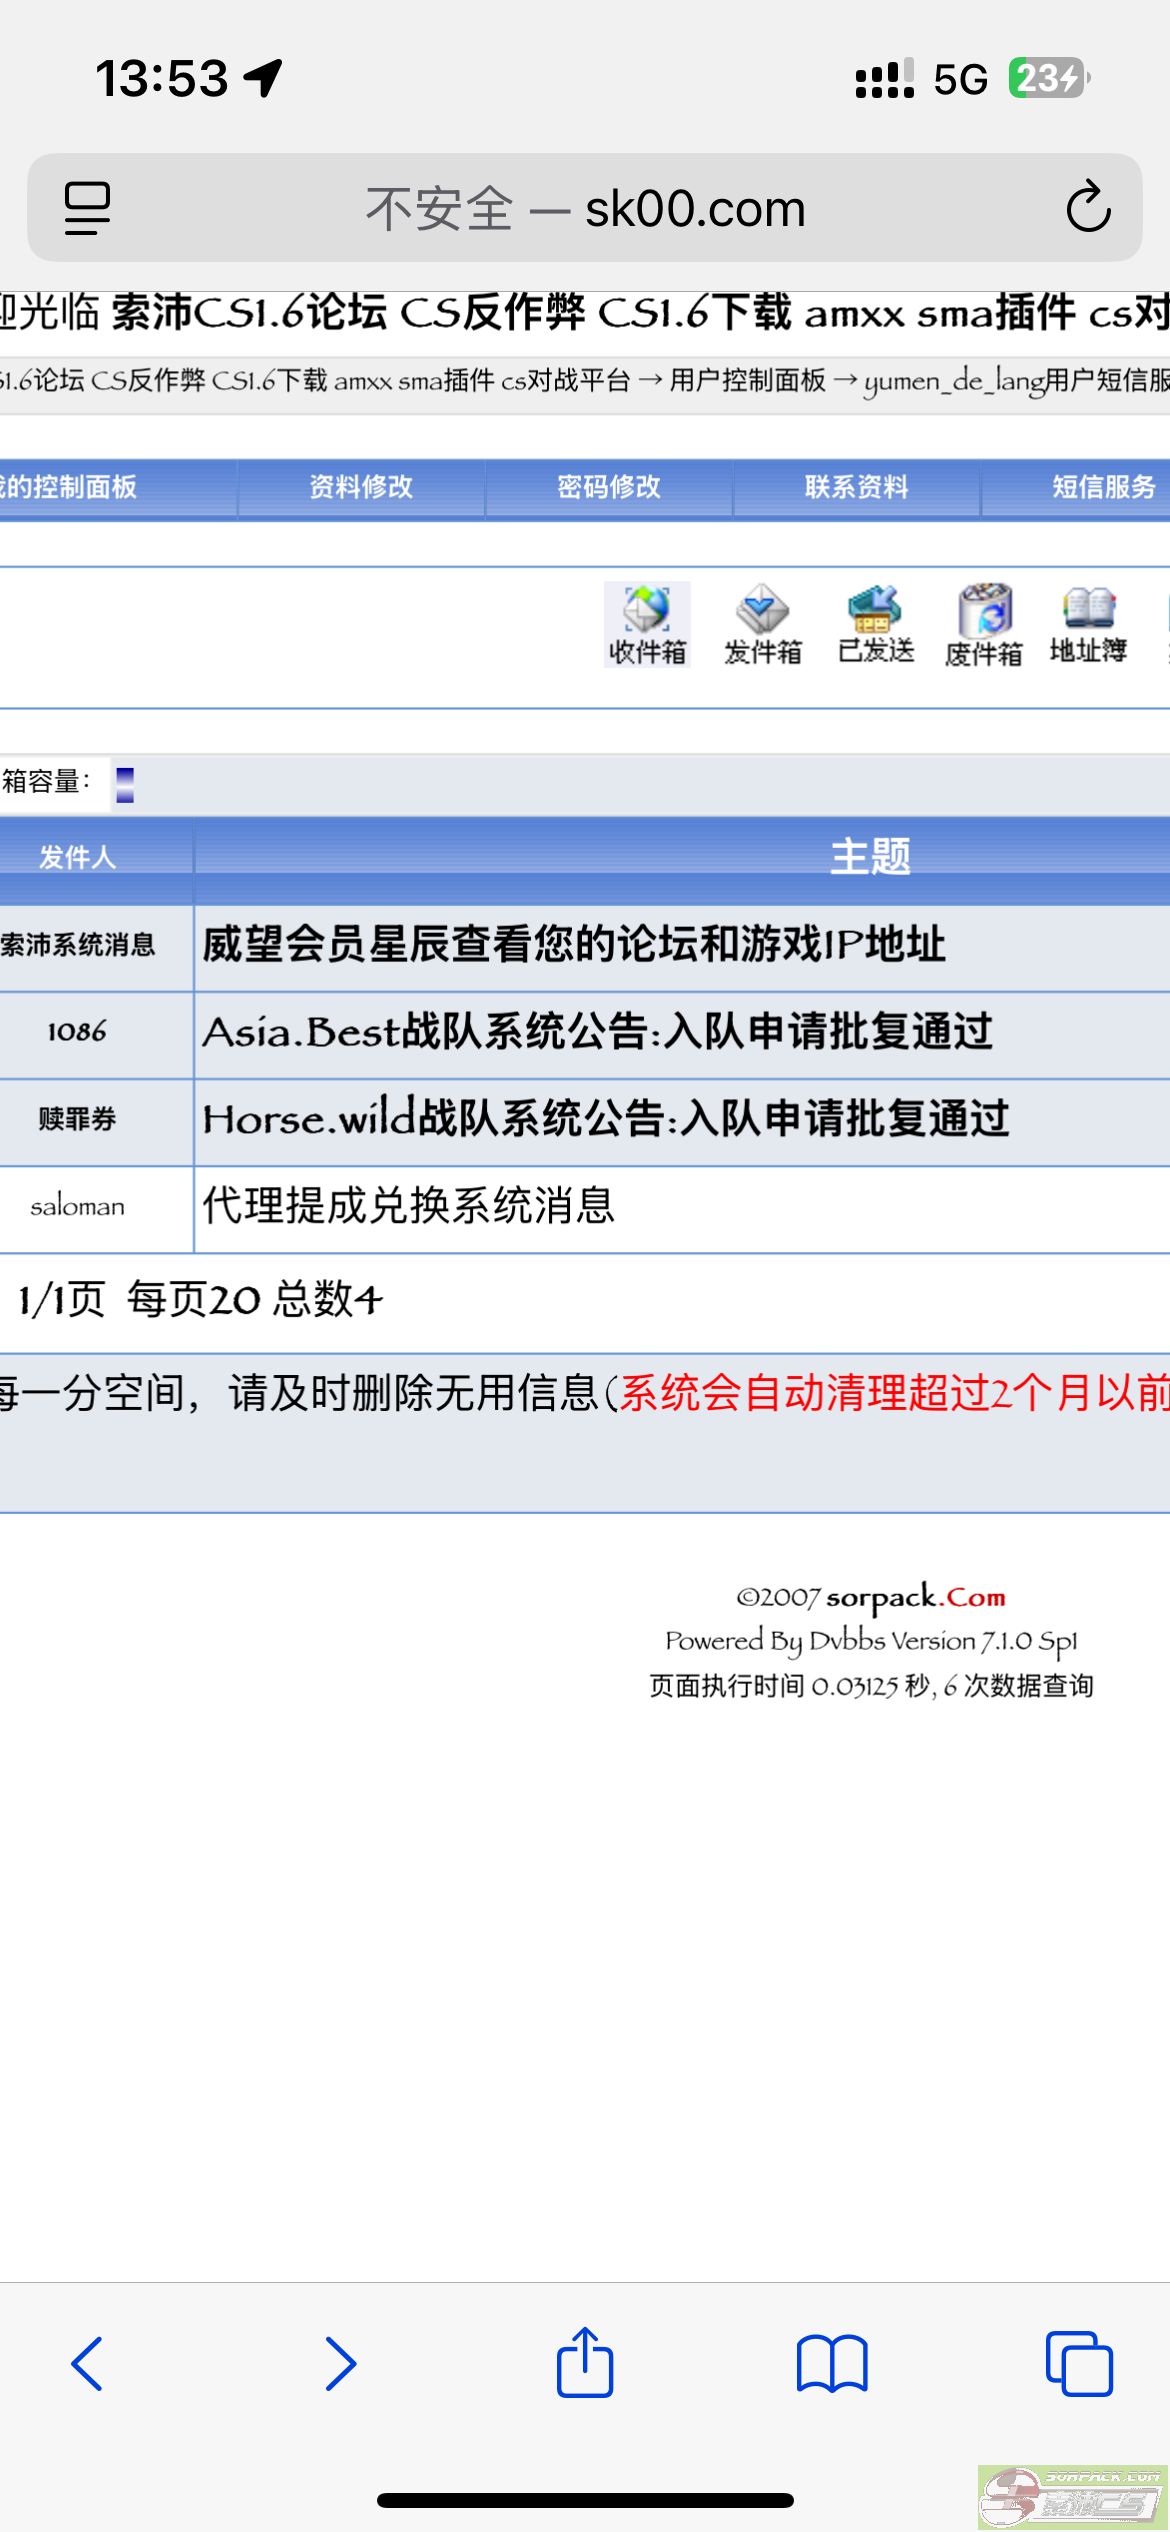Open sender saloman's profile link
Viewport: 1170px width, 2532px height.
(78, 1207)
